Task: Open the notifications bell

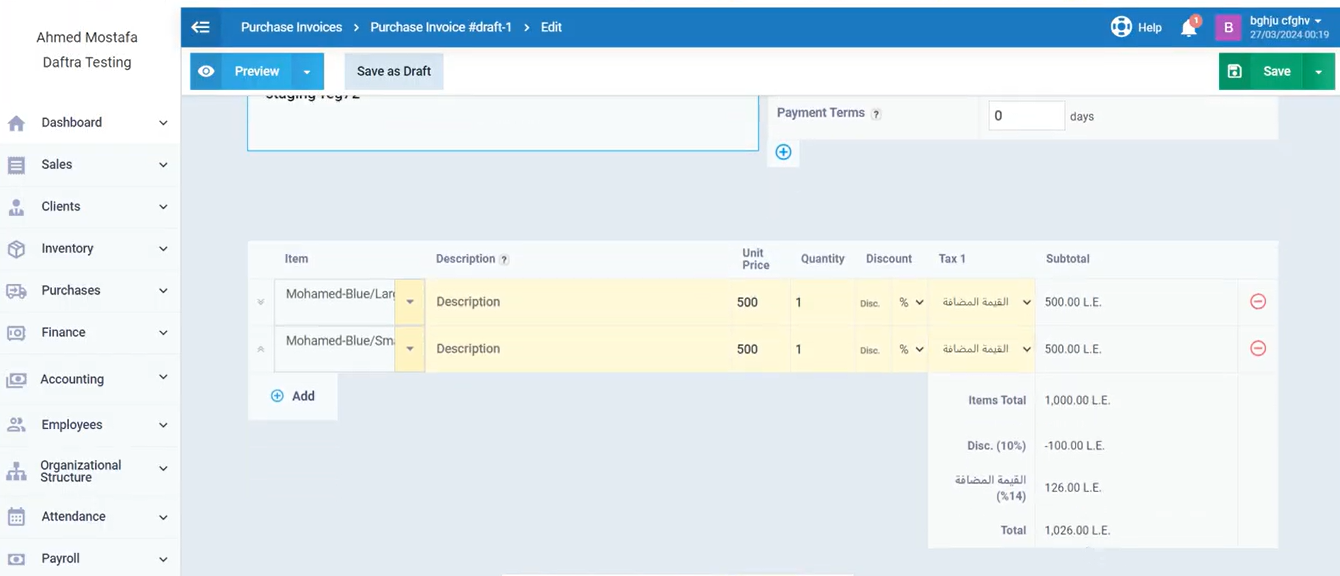Action: (x=1189, y=28)
